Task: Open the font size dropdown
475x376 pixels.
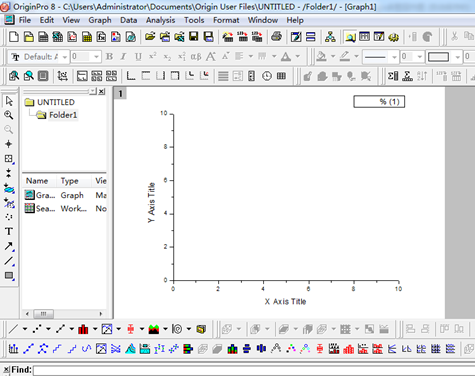Action: tap(96, 57)
